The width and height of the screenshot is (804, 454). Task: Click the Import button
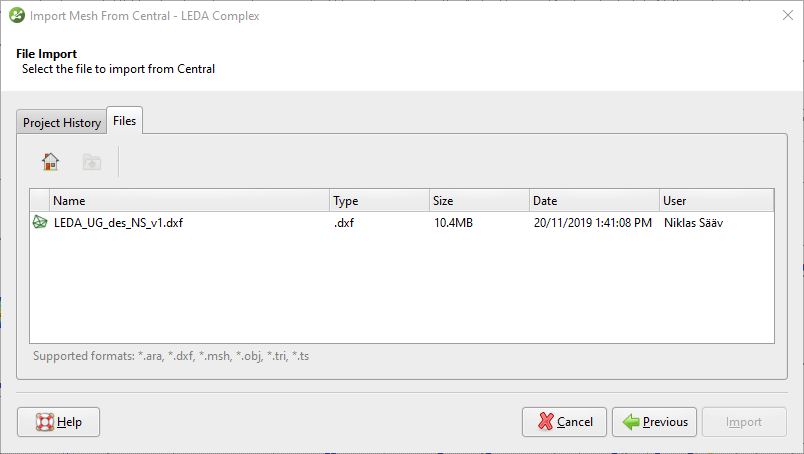pyautogui.click(x=744, y=422)
